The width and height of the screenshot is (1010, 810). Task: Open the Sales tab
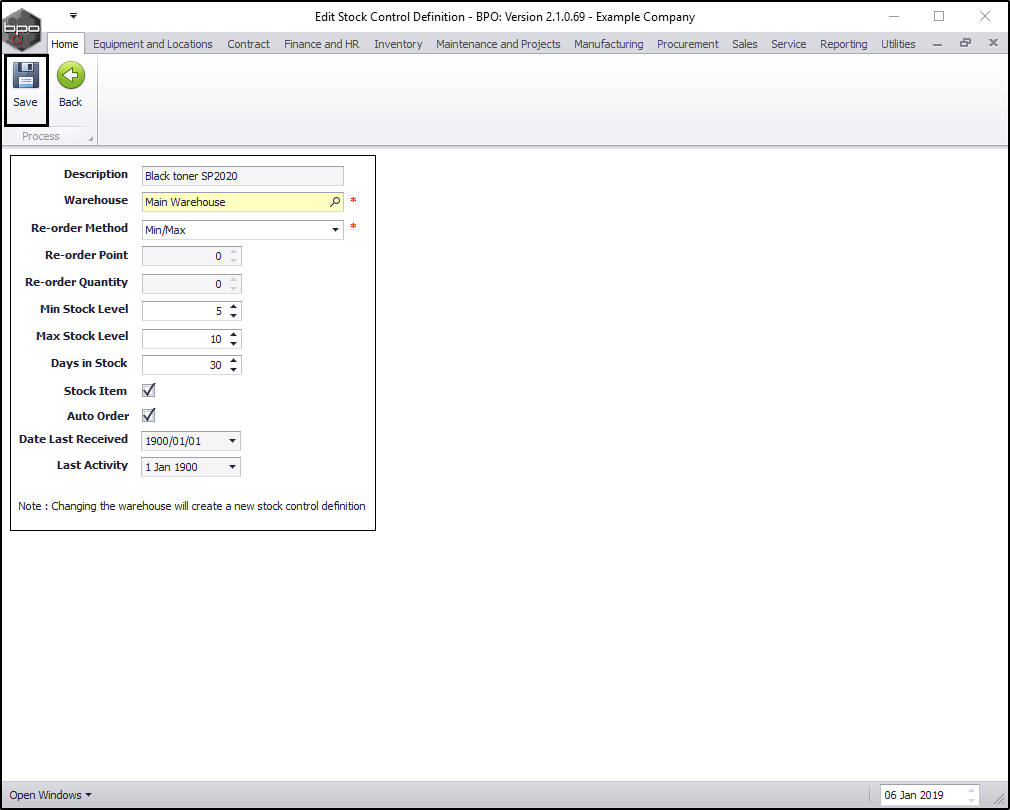pos(745,44)
